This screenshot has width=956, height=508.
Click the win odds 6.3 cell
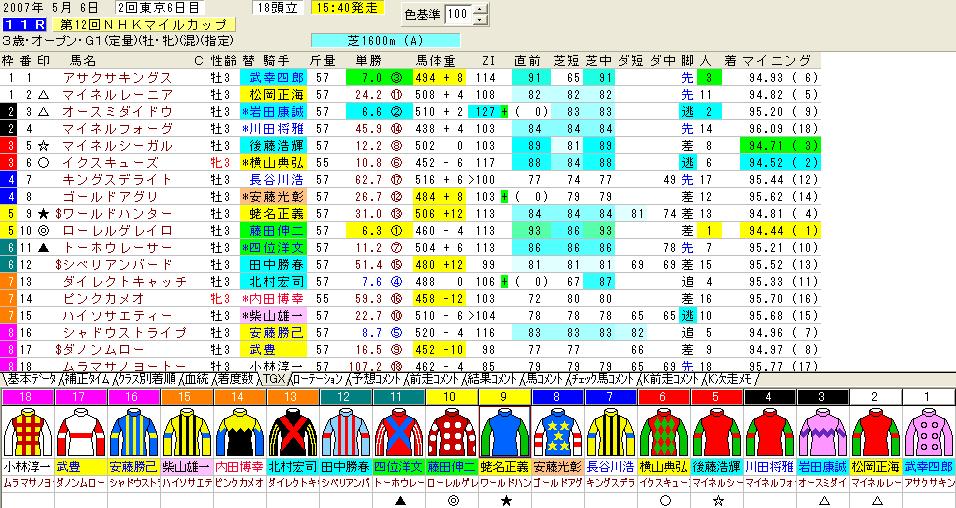pos(378,231)
